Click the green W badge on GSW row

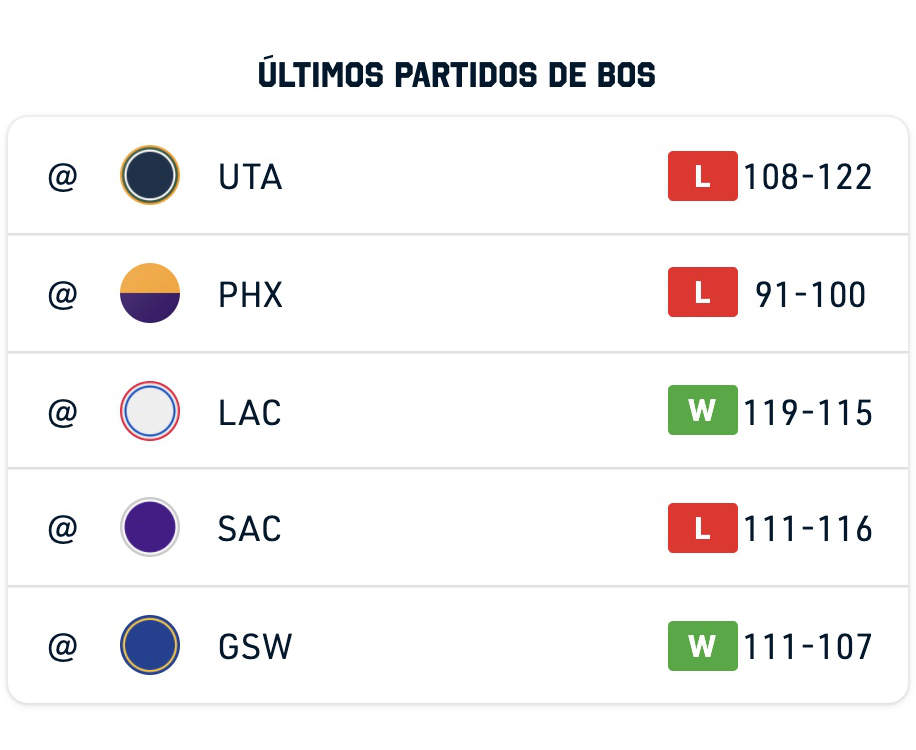point(703,646)
